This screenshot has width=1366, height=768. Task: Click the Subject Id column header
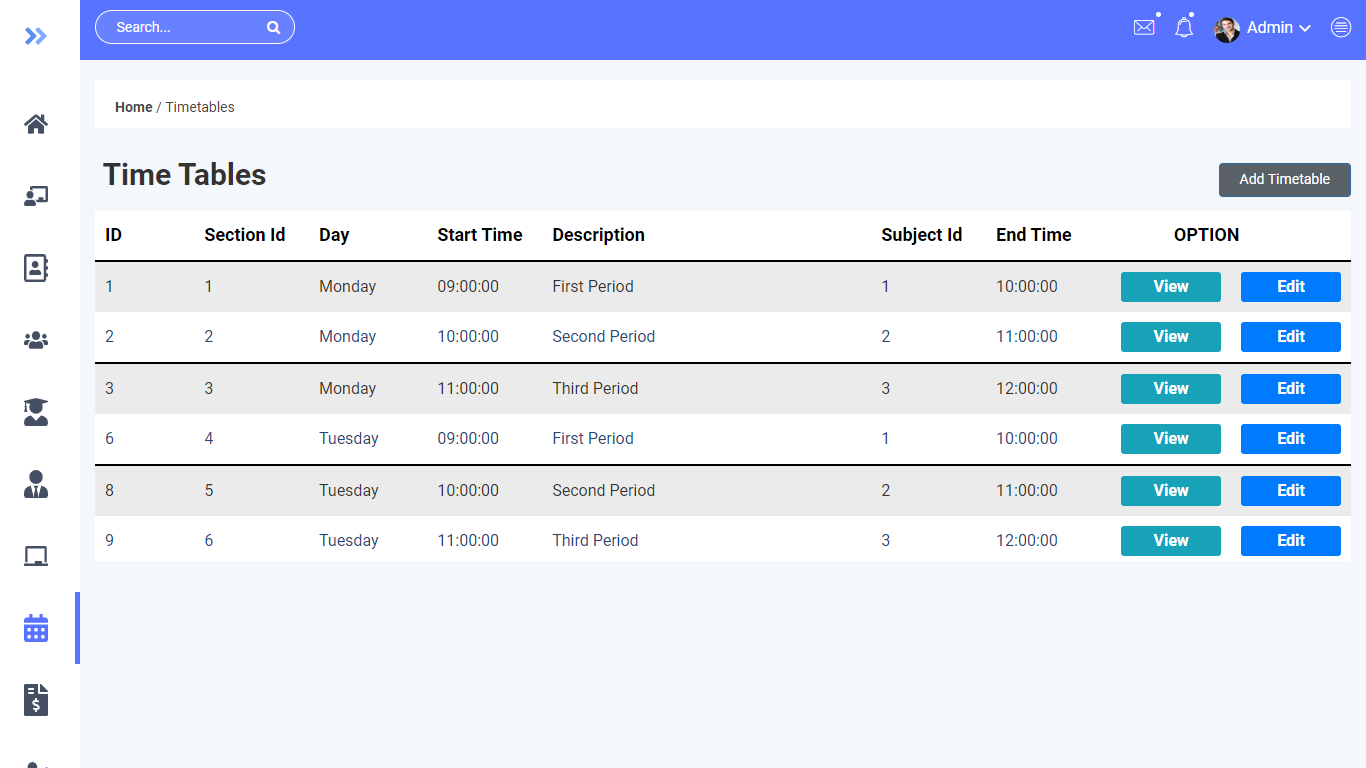click(921, 235)
